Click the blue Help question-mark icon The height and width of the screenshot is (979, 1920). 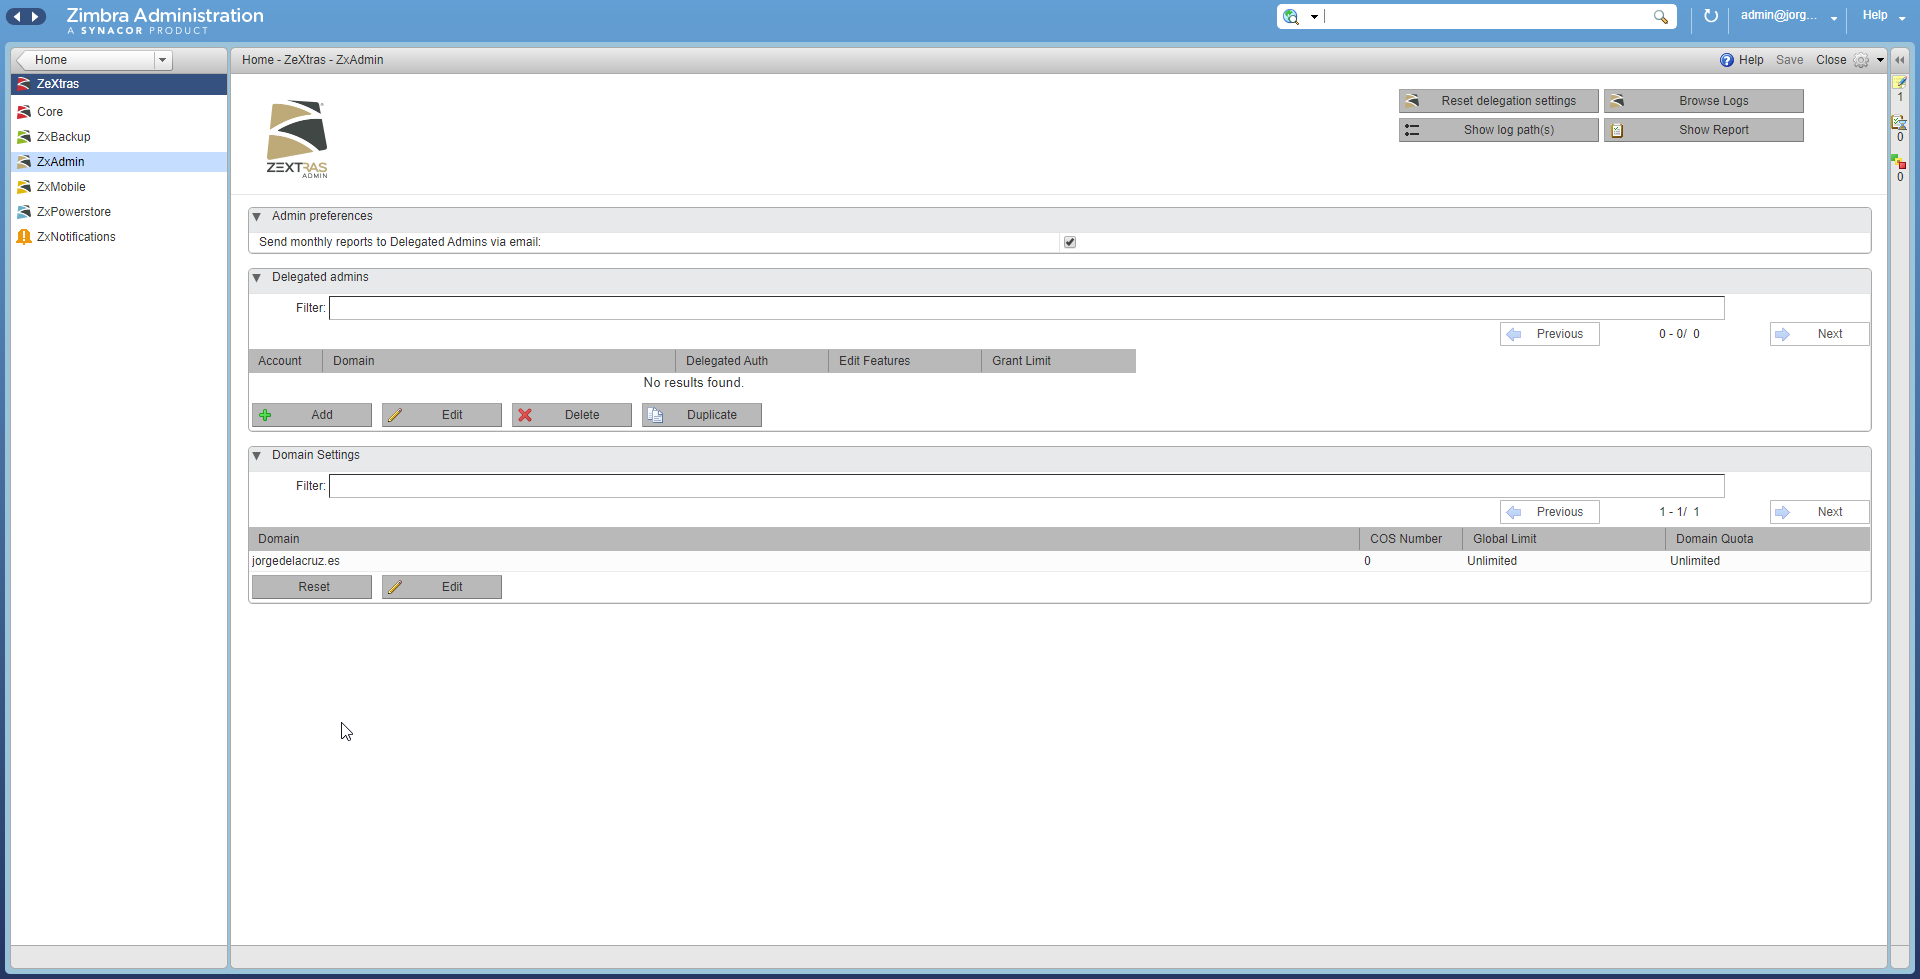coord(1727,60)
